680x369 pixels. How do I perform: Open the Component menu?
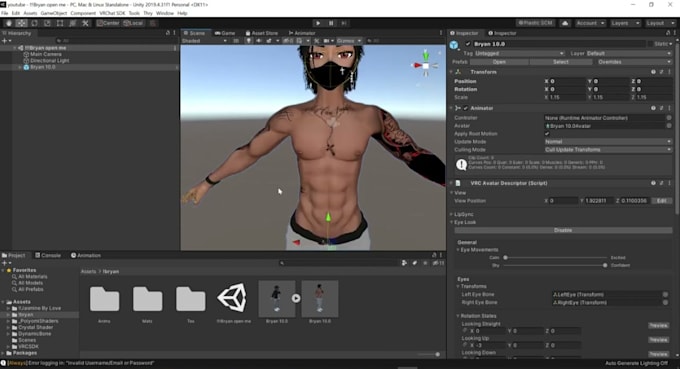pyautogui.click(x=83, y=13)
